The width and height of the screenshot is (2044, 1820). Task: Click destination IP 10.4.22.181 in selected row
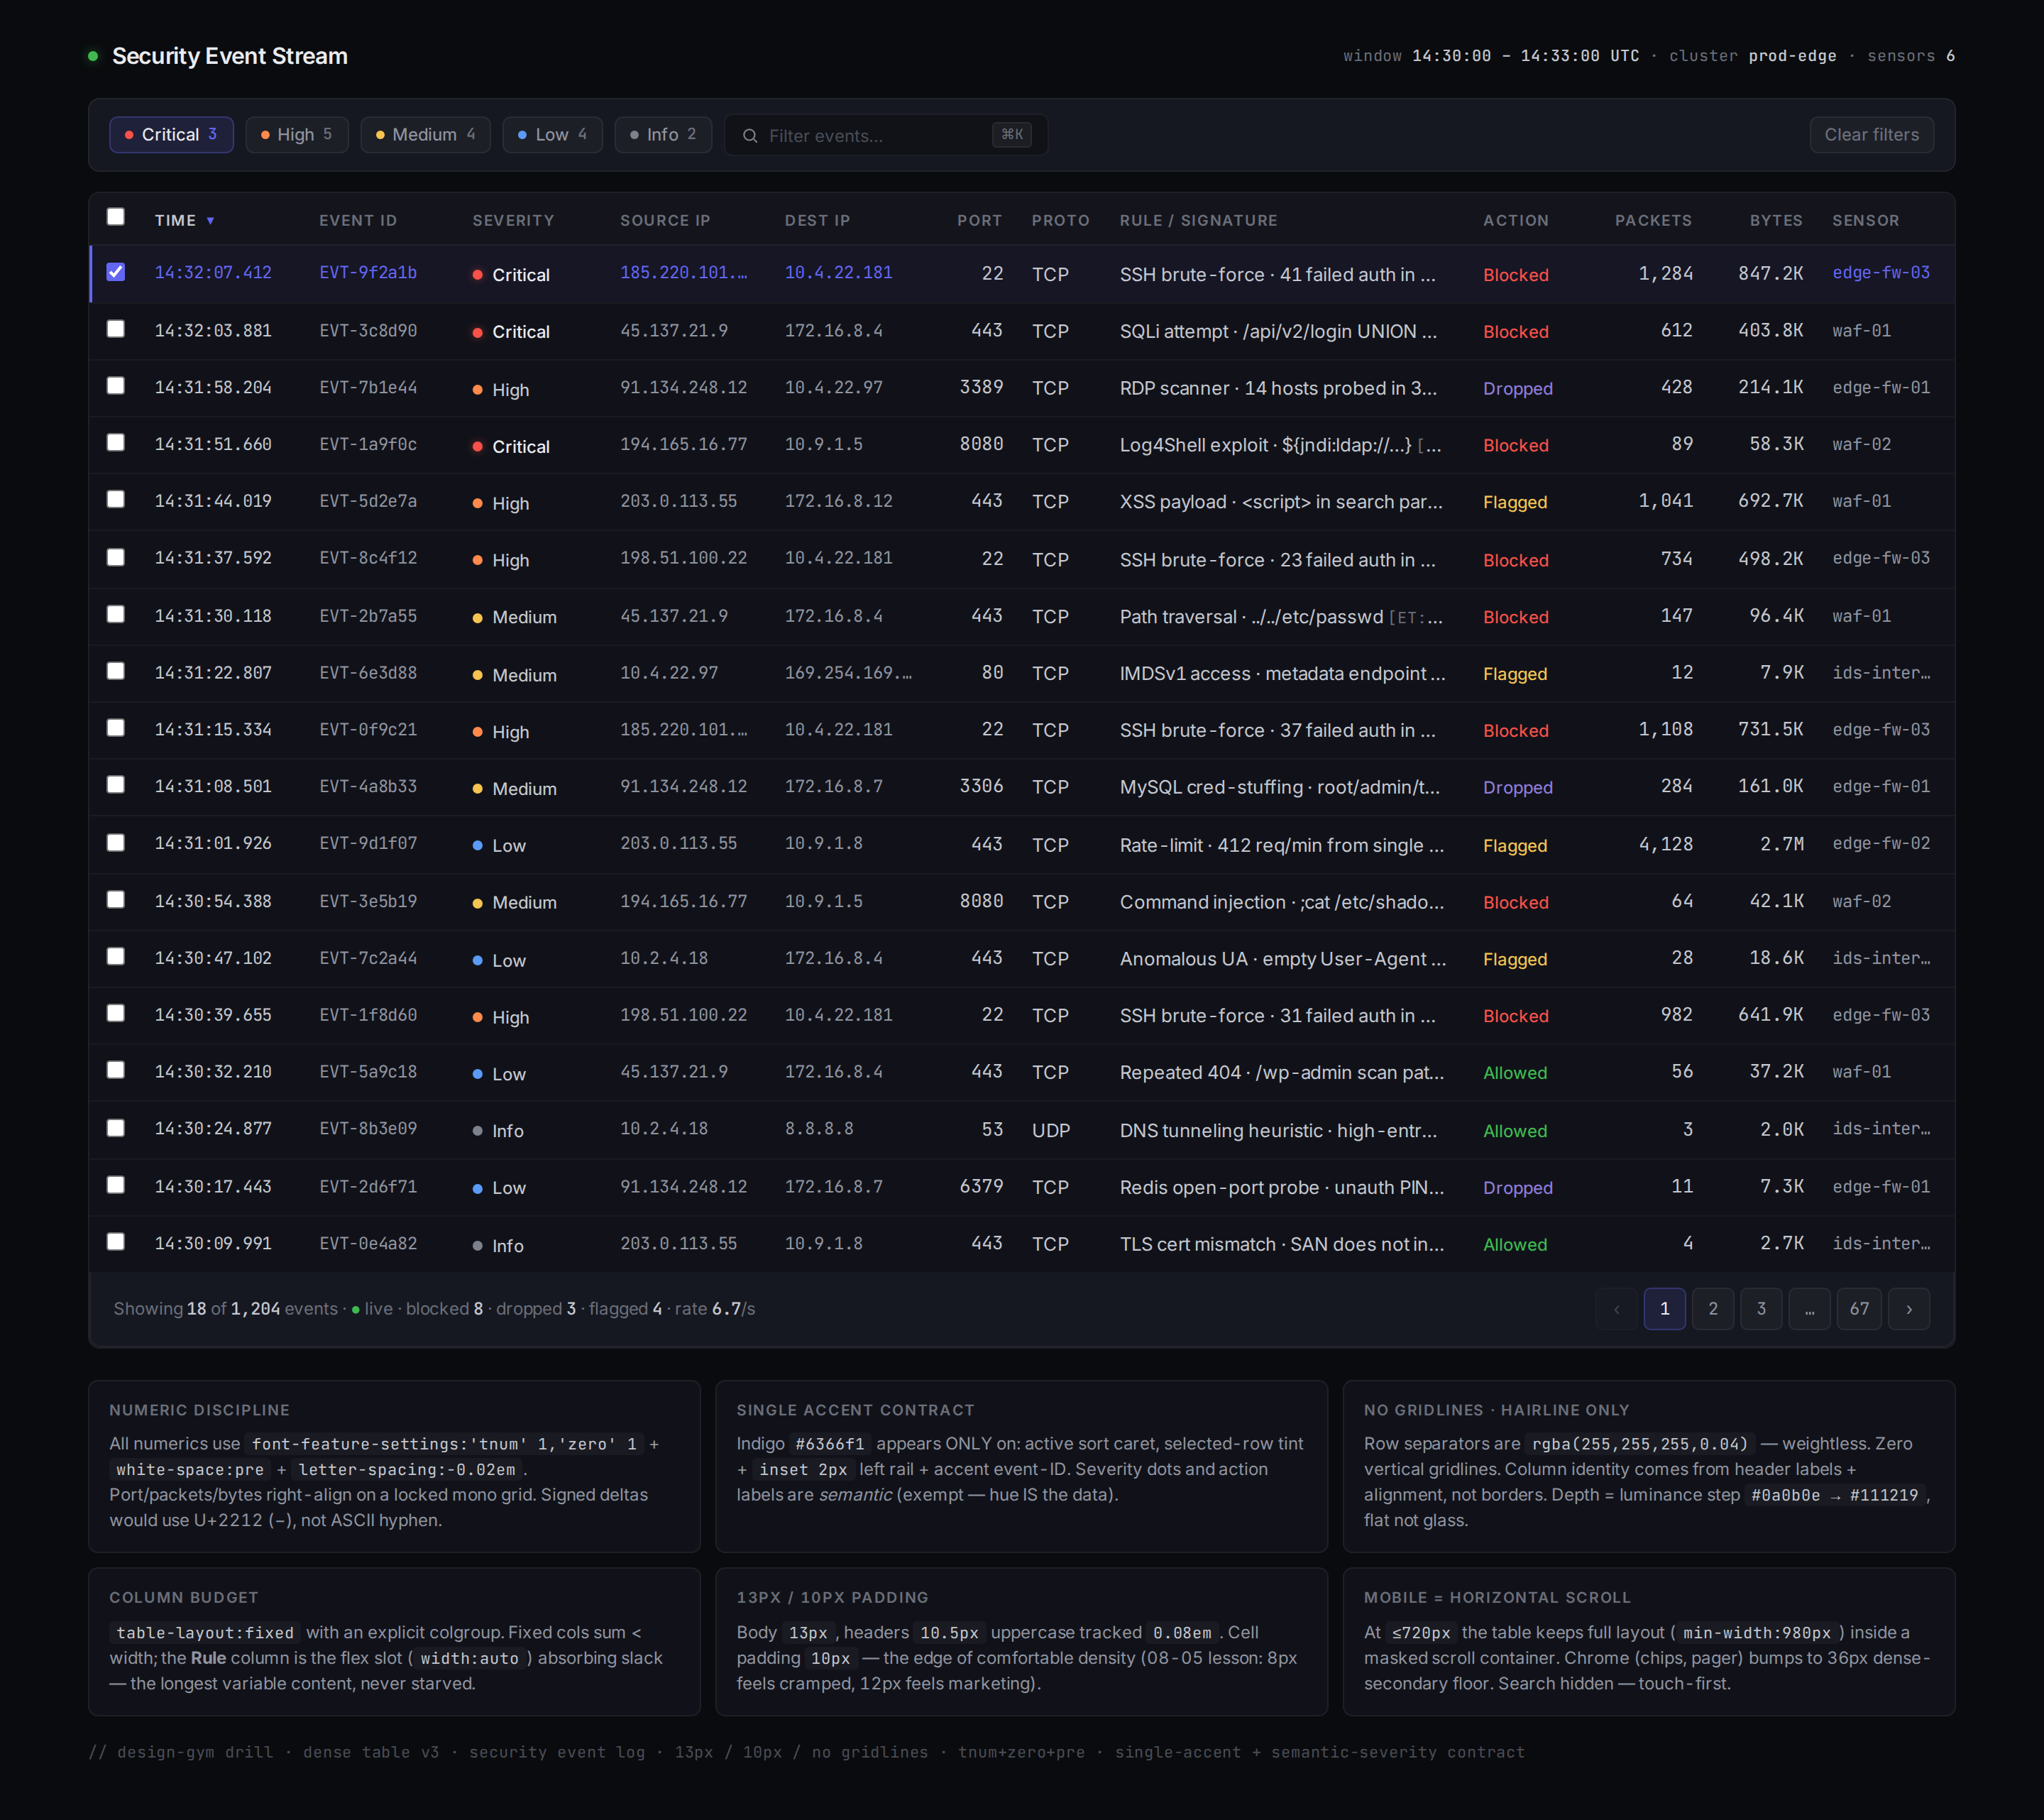coord(838,272)
